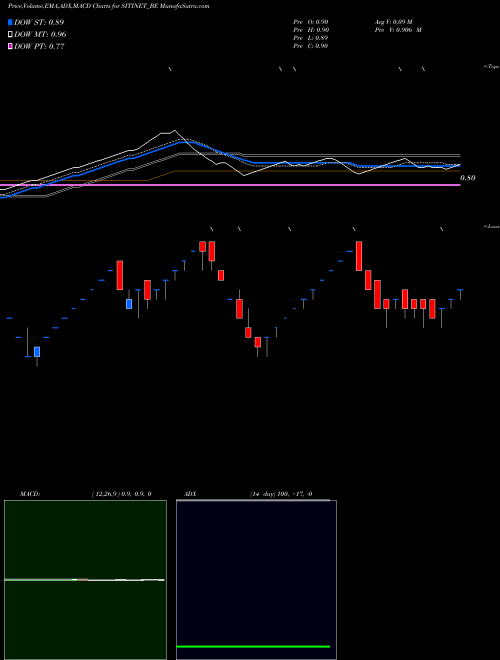Click the 'Pre V: 0.906 M' value
500x660 pixels.
[x=398, y=30]
